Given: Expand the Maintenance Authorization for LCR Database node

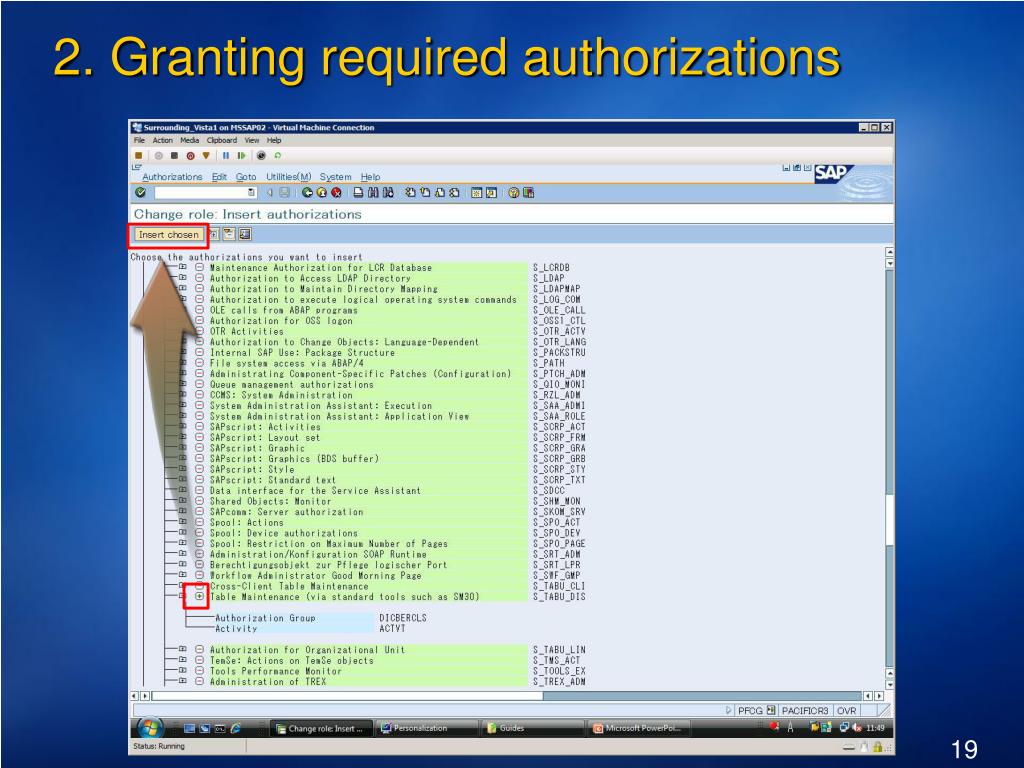Looking at the screenshot, I should (x=182, y=267).
